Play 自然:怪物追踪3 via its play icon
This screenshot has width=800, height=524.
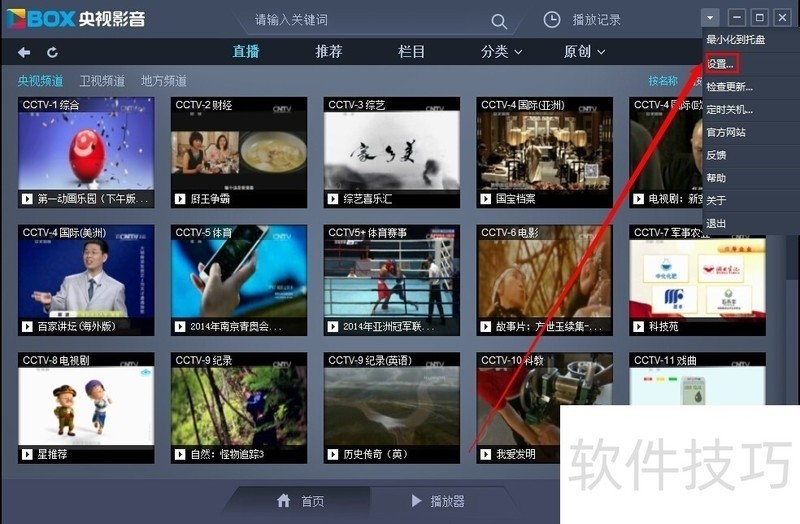tap(180, 454)
